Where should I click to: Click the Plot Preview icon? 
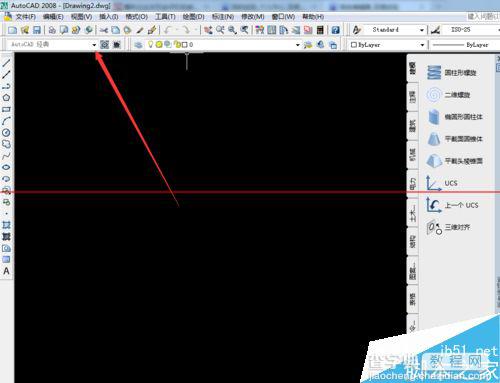(64, 30)
